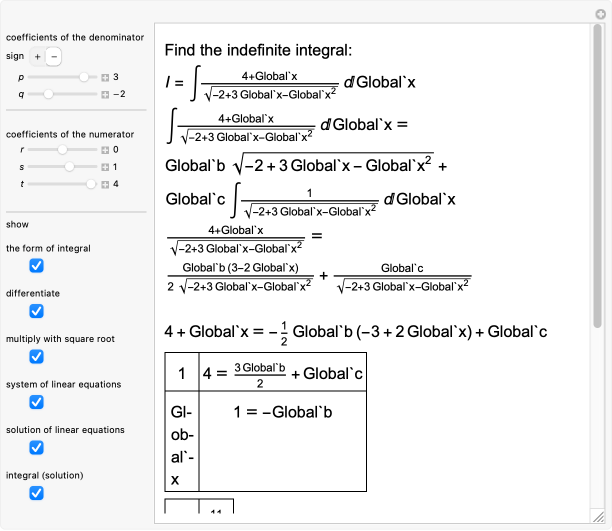The width and height of the screenshot is (612, 531).
Task: Click the t coefficient slider thumb
Action: pyautogui.click(x=91, y=184)
